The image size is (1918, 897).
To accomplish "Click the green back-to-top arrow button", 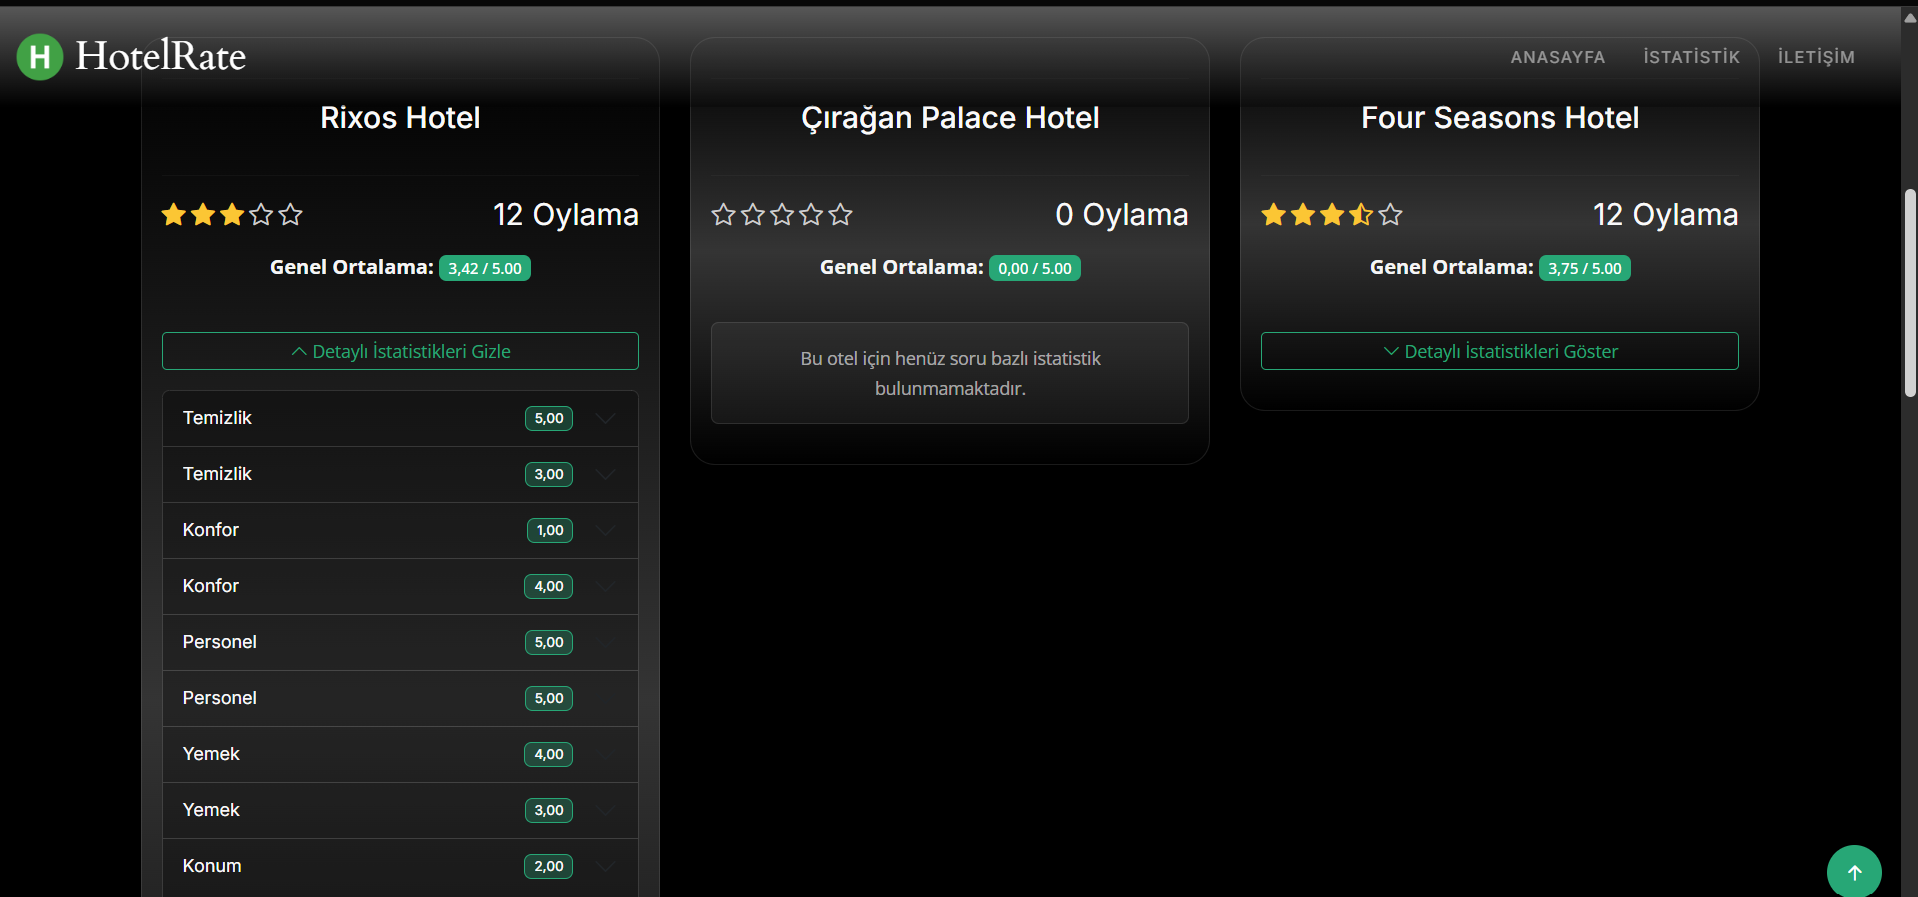I will point(1854,872).
